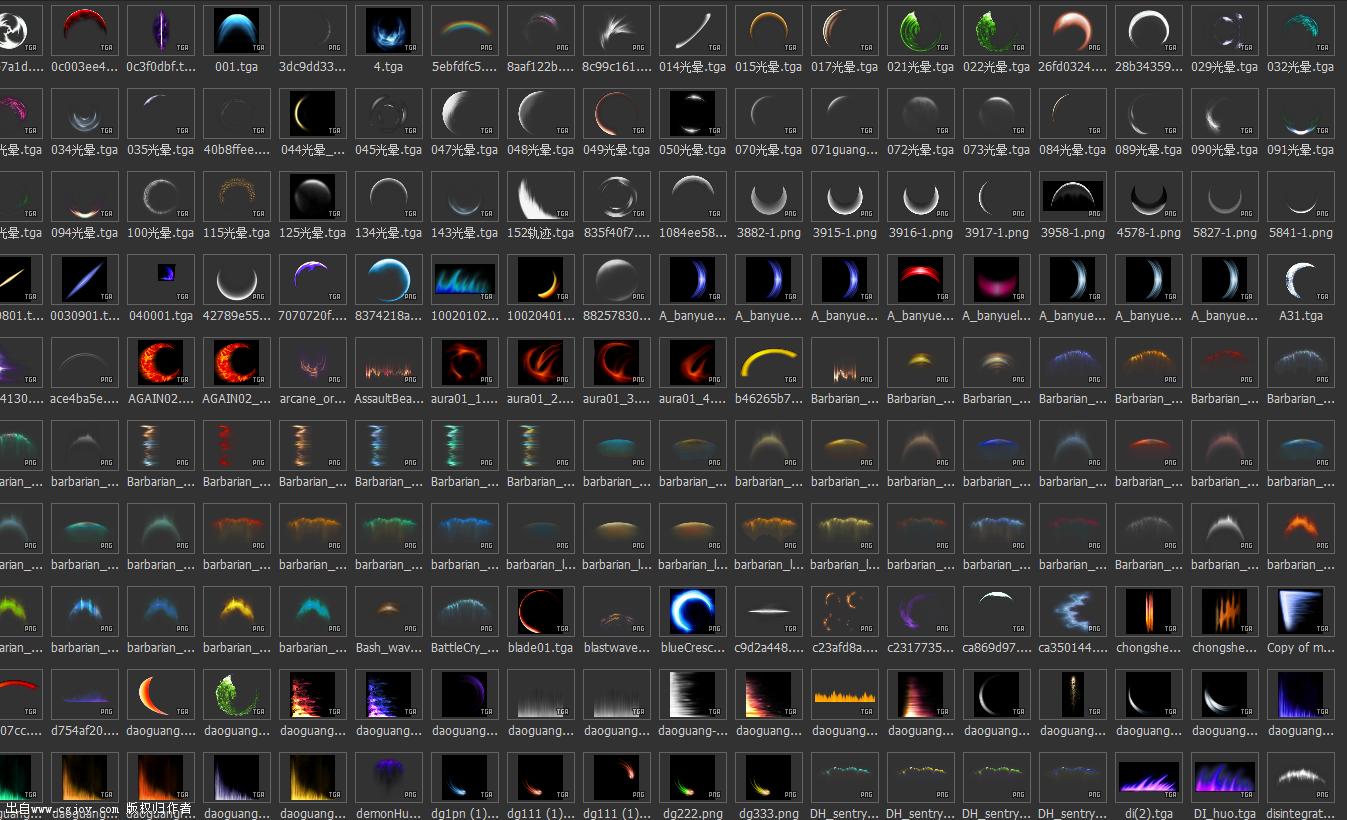This screenshot has width=1347, height=820.
Task: Open the aura01_1 red ring thumbnail
Action: click(465, 362)
